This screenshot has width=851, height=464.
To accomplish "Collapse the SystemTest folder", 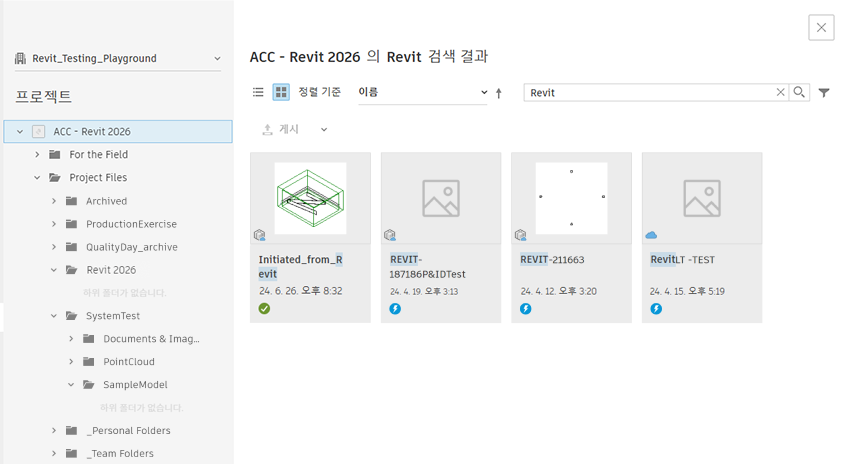I will 54,316.
